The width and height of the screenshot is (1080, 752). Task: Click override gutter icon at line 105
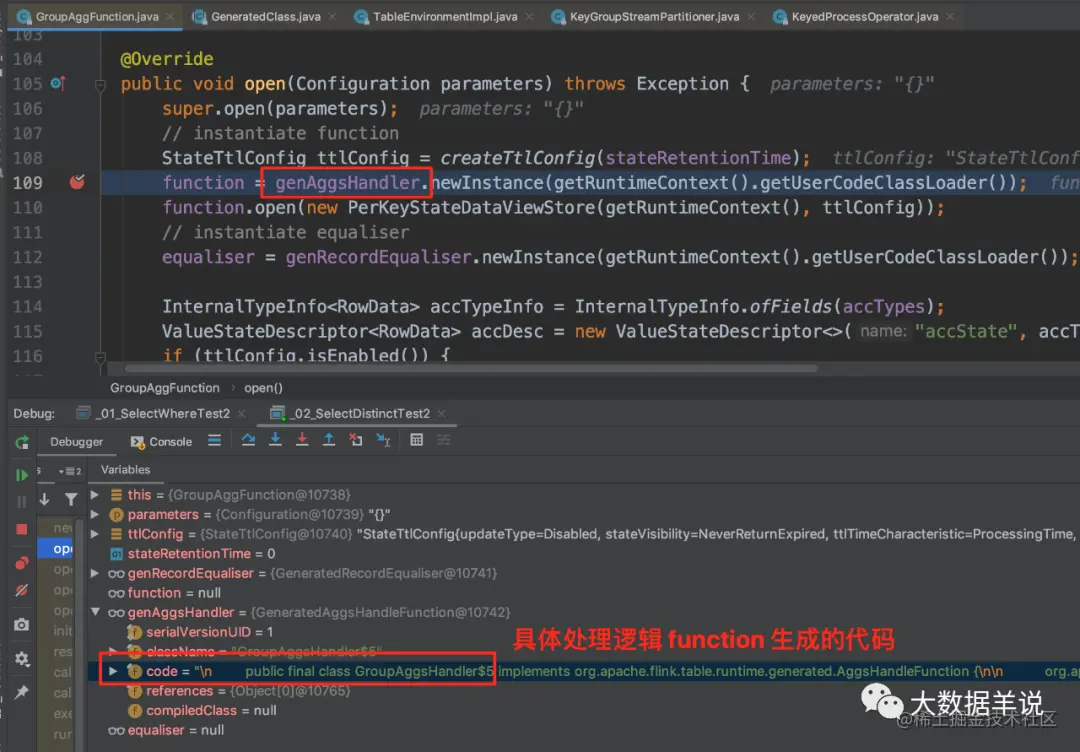click(x=58, y=83)
